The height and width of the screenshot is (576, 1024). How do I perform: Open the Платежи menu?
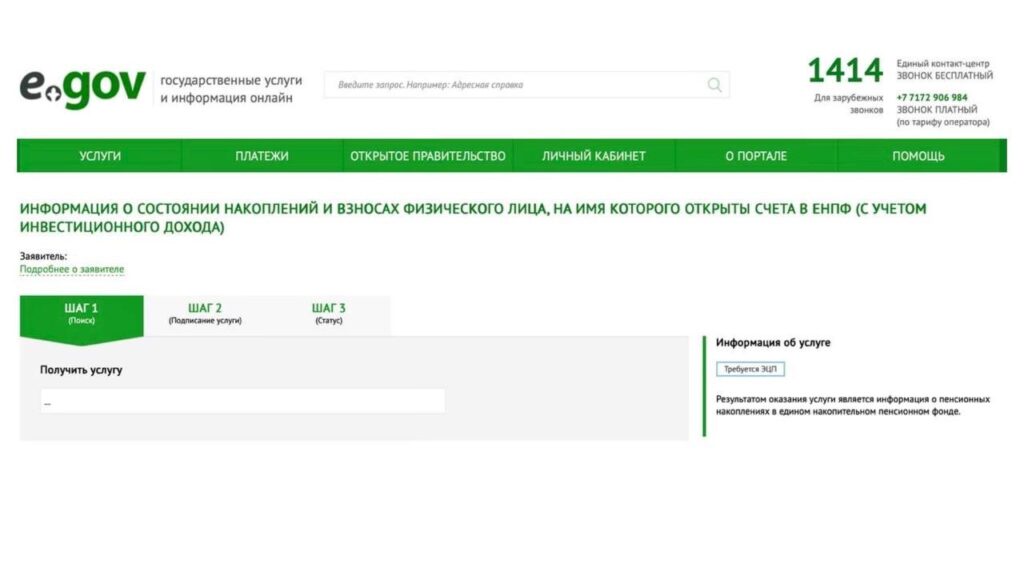pyautogui.click(x=262, y=156)
